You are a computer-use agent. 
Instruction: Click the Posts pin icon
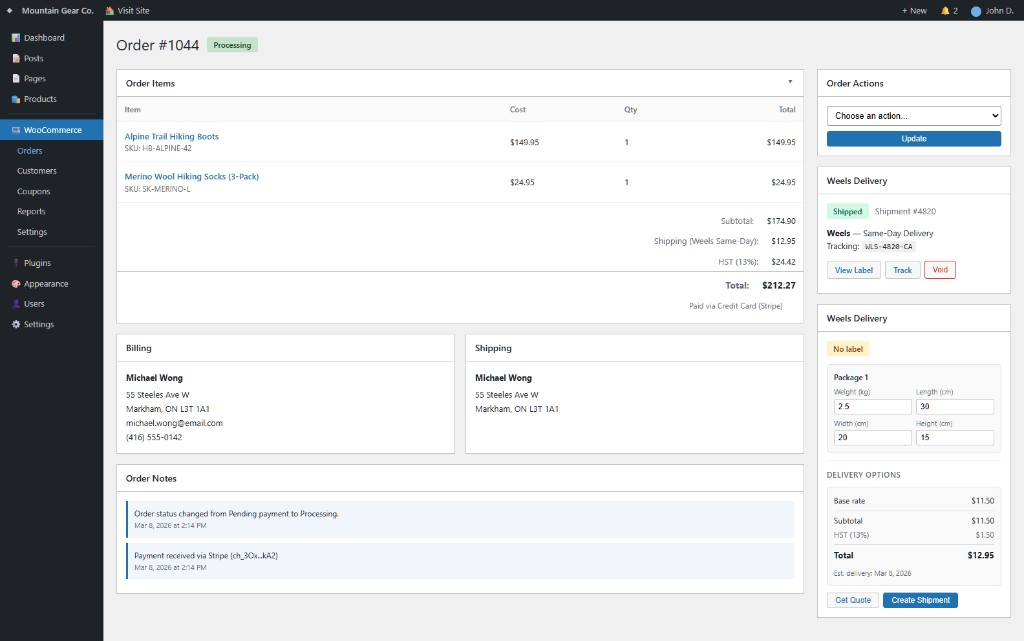[15, 57]
